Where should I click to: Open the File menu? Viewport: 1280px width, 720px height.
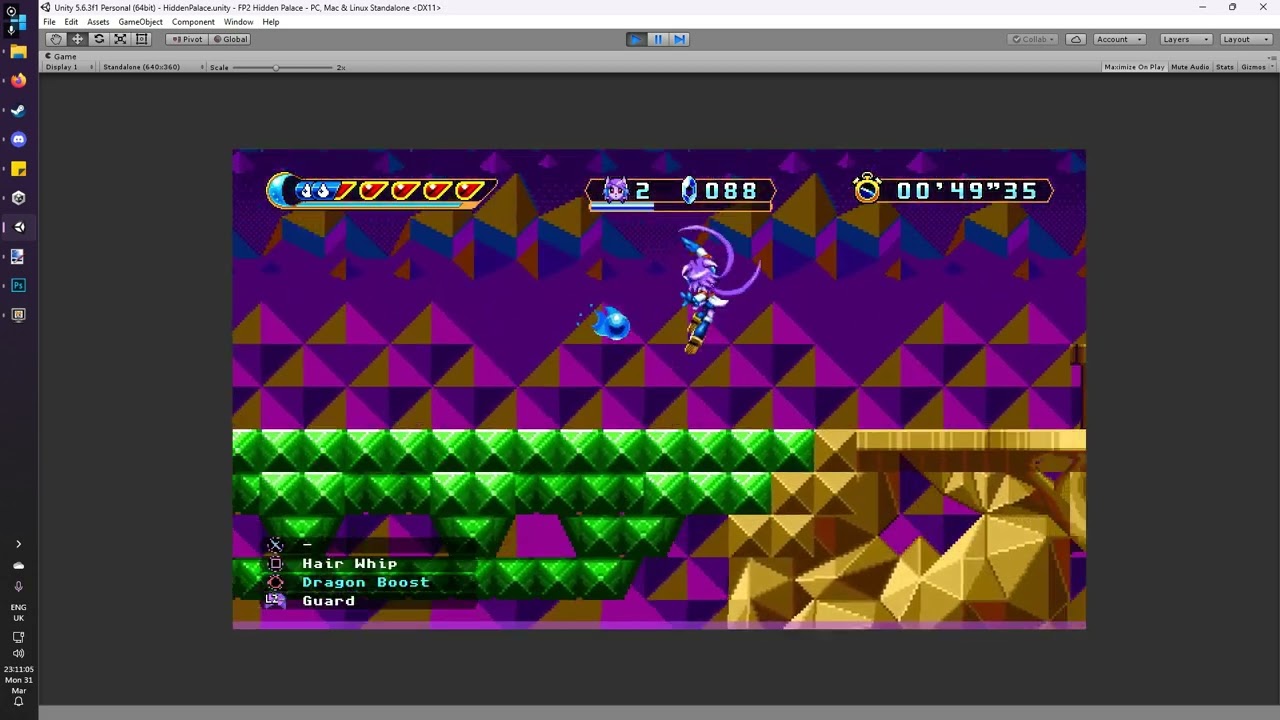click(x=49, y=22)
